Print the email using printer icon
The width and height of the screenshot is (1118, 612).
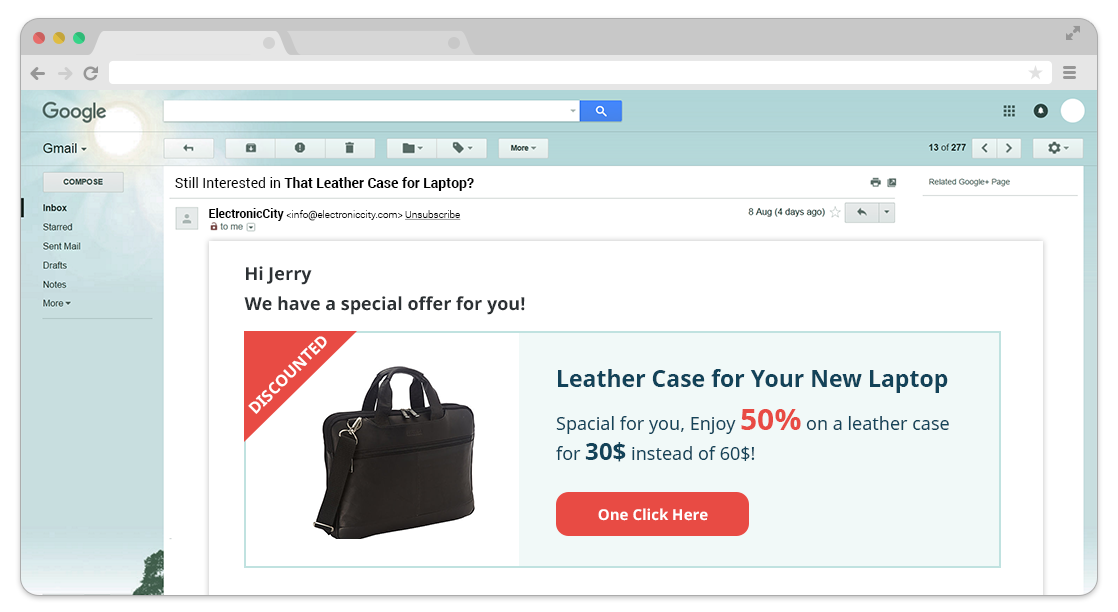click(x=876, y=183)
